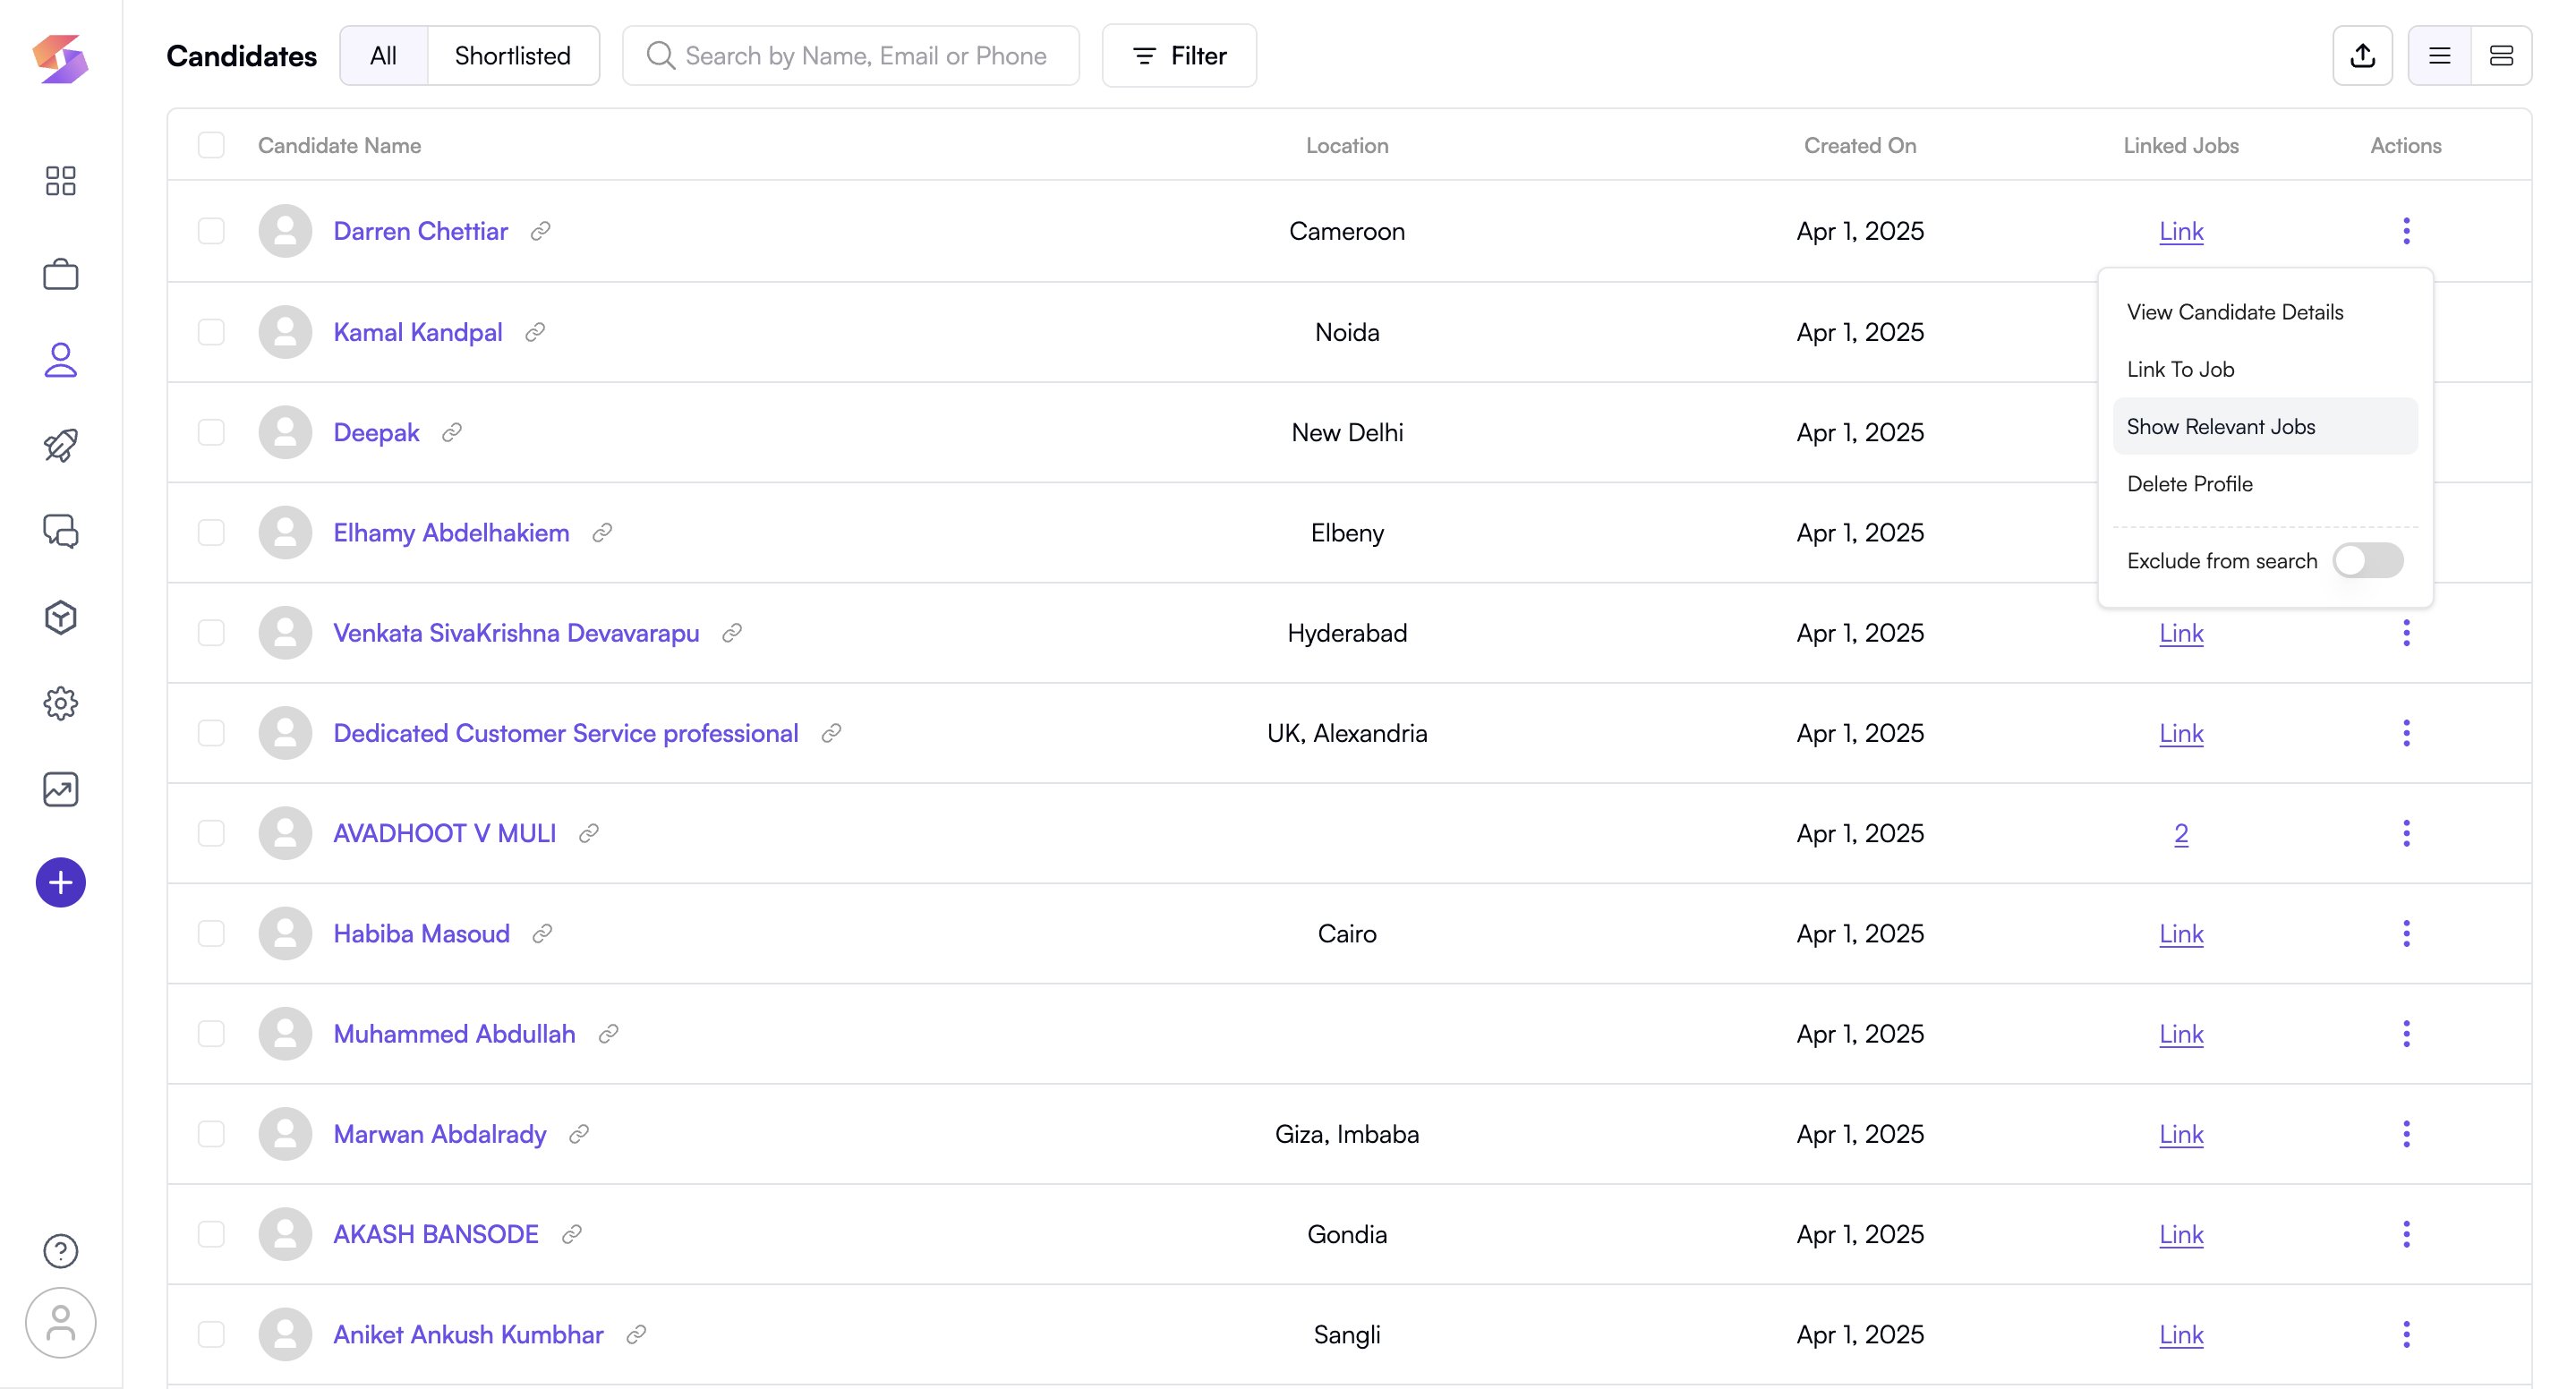Open linked jobs count 2 for AVADHOOT
2576x1389 pixels.
2181,833
